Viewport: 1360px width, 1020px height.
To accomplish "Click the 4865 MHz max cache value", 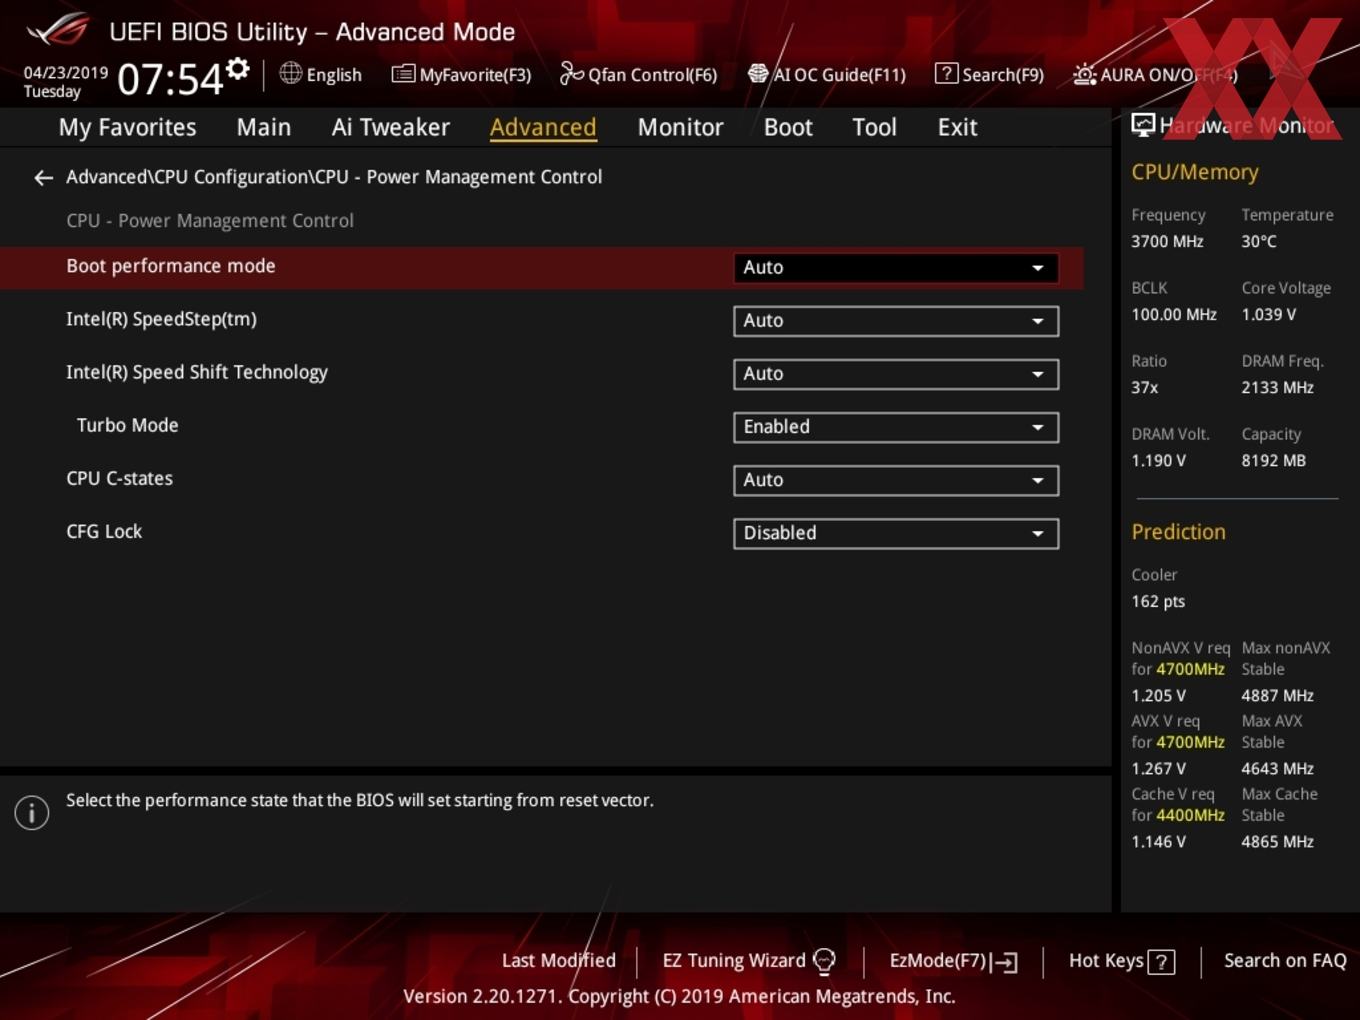I will click(1277, 842).
